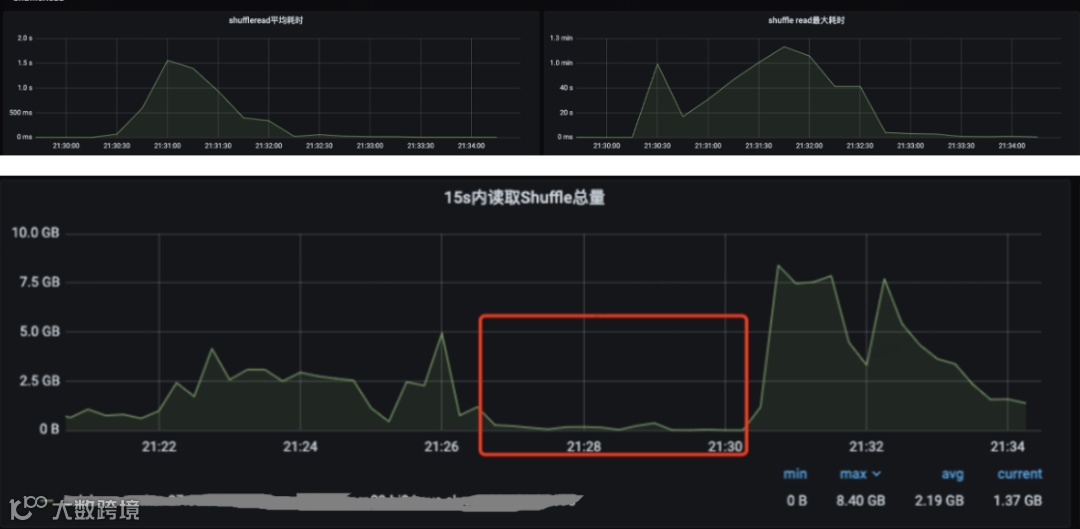The width and height of the screenshot is (1080, 529).
Task: Click the 2.5 GB y-axis label
Action: click(x=39, y=380)
